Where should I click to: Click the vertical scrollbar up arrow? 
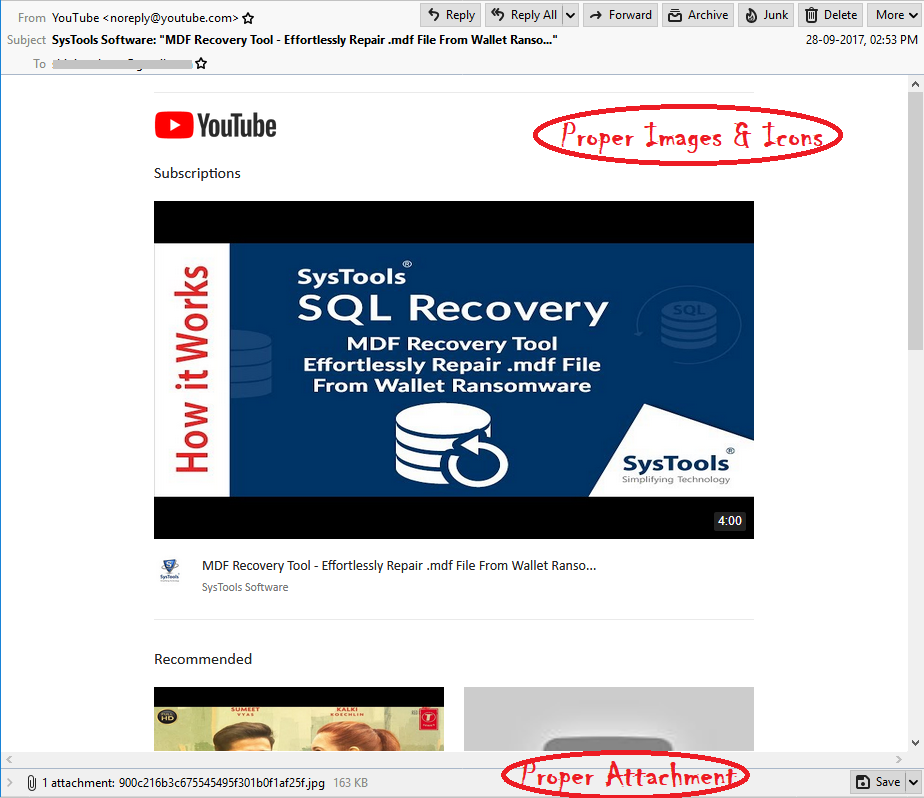coord(915,84)
